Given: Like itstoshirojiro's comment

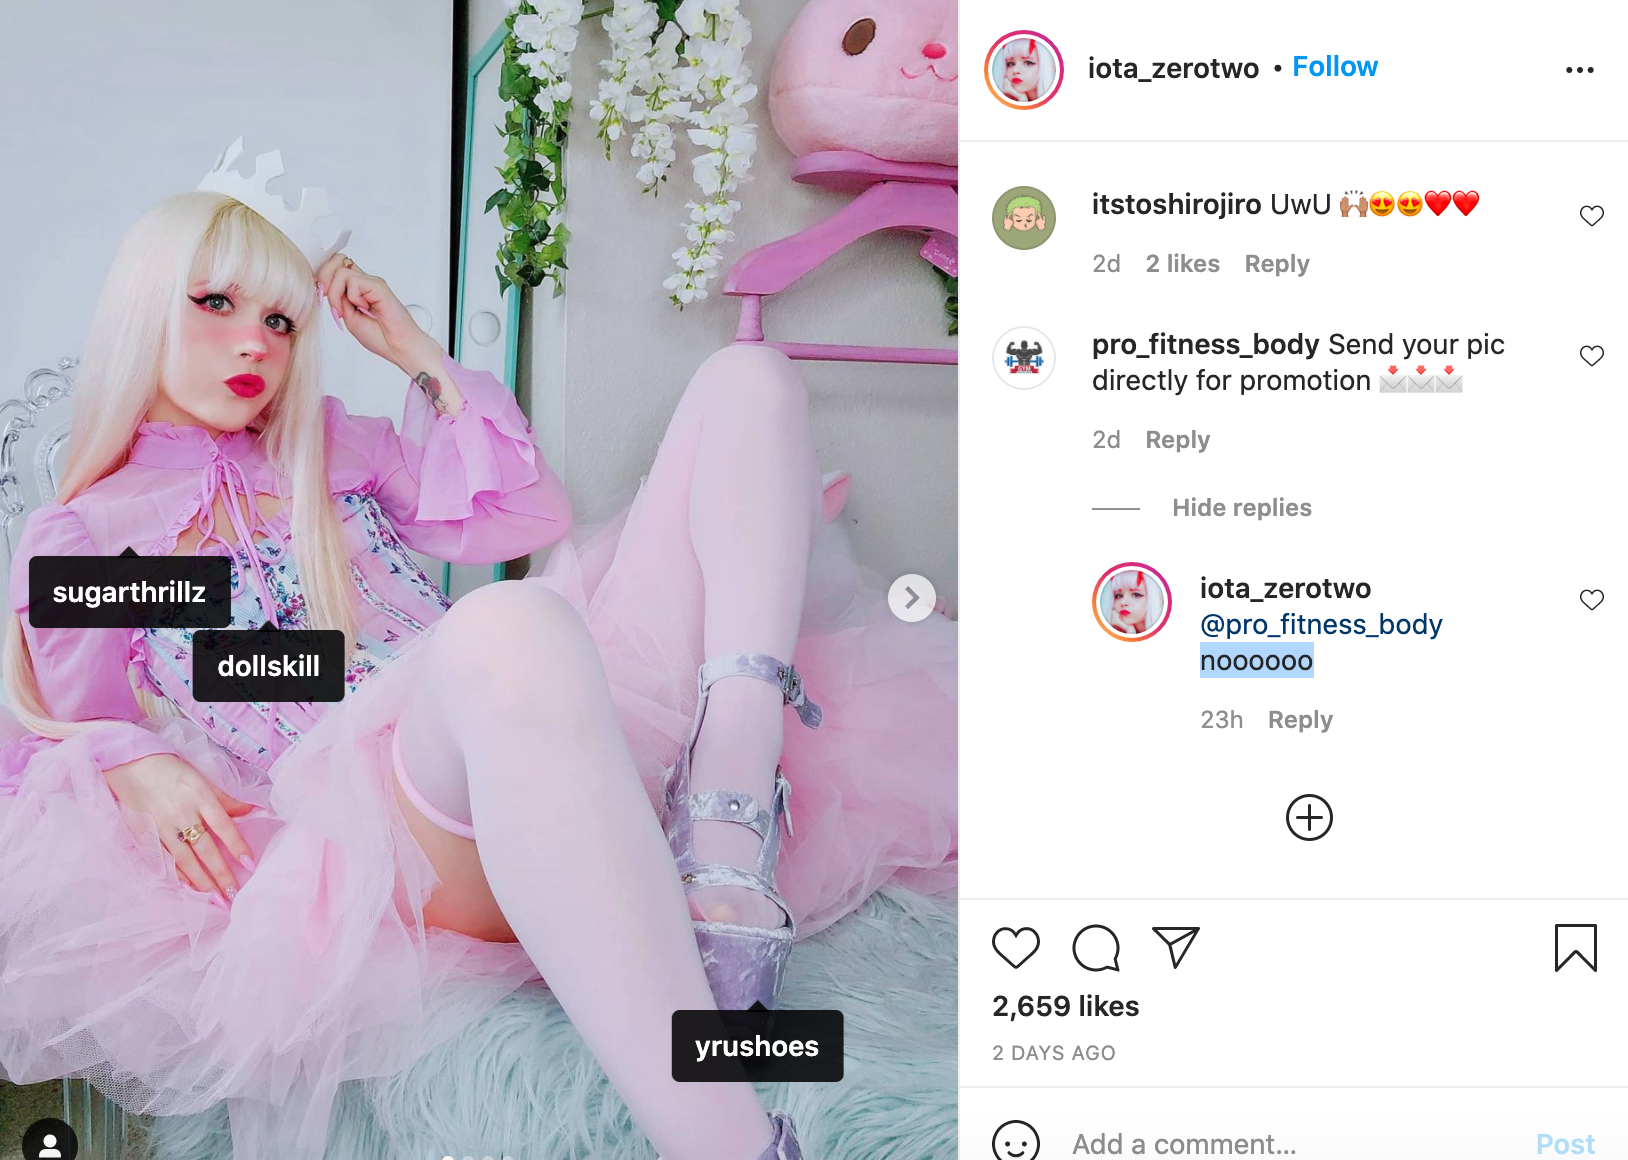Looking at the screenshot, I should point(1592,215).
